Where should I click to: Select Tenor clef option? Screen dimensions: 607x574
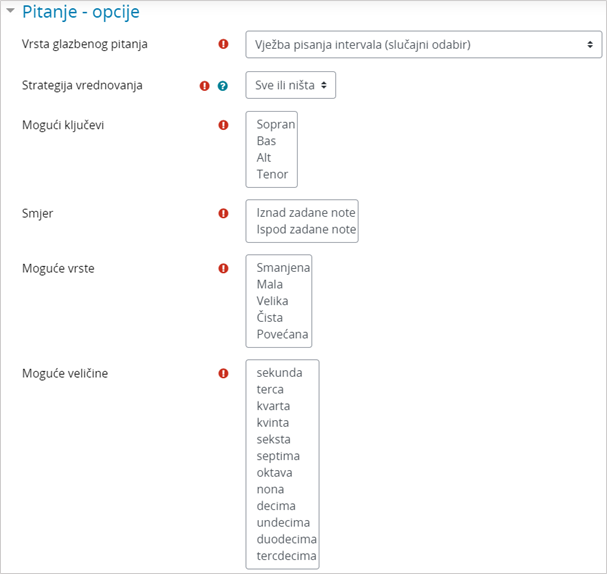272,174
